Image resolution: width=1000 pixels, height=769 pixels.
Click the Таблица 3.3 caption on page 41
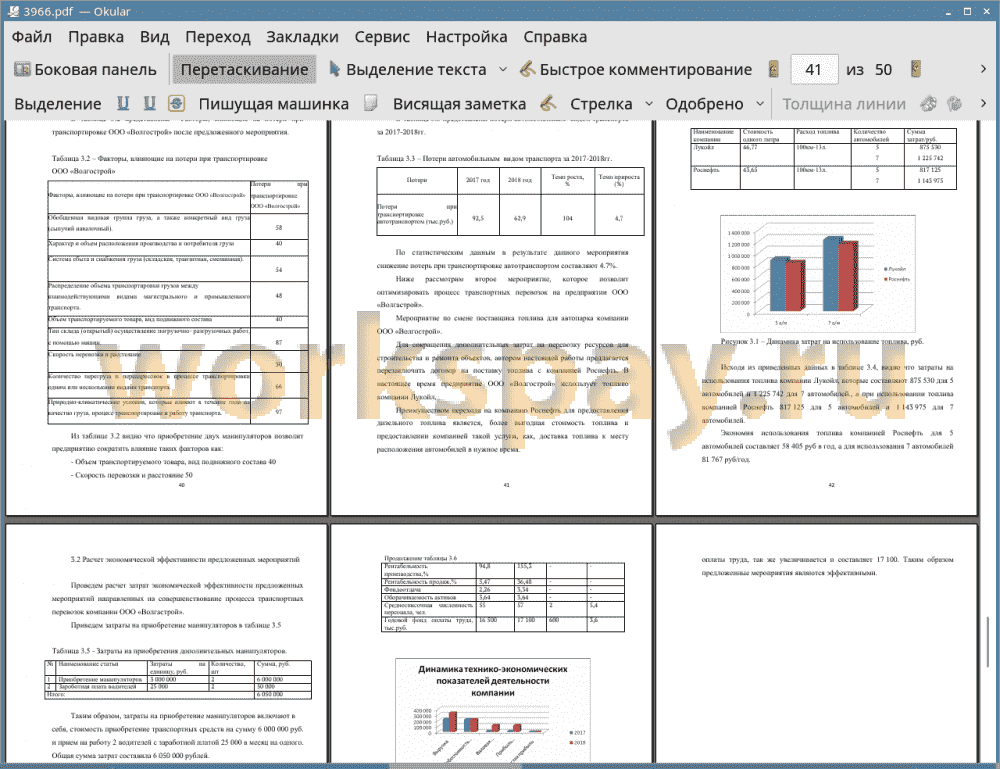(x=494, y=159)
